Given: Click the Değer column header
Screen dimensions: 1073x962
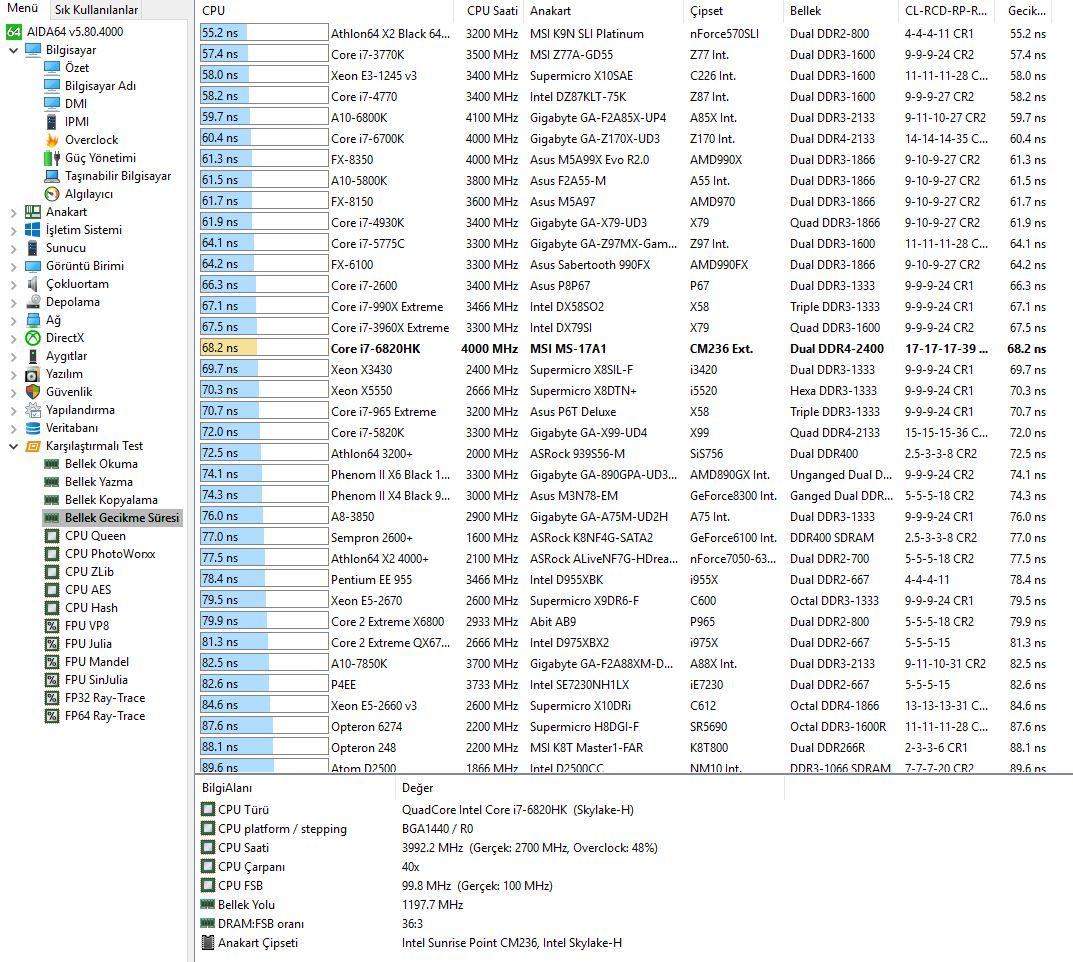Looking at the screenshot, I should [x=590, y=788].
